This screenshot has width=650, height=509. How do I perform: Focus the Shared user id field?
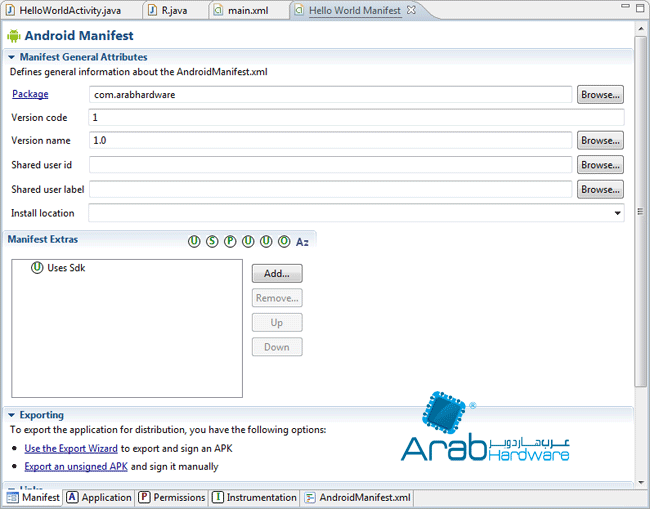(330, 165)
